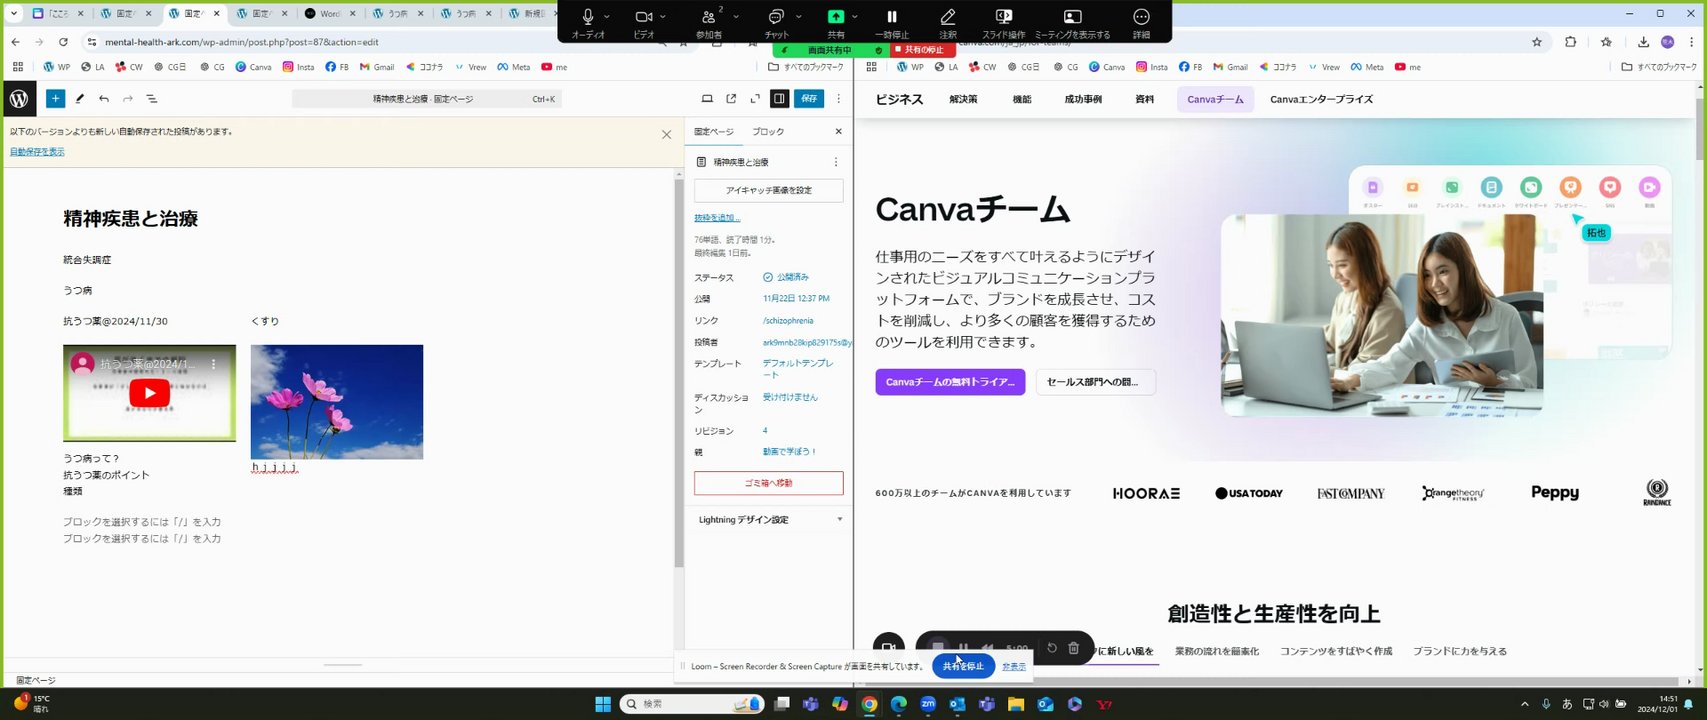The image size is (1707, 720).
Task: Change parent page 動画で学ぼう！
Action: pos(790,452)
